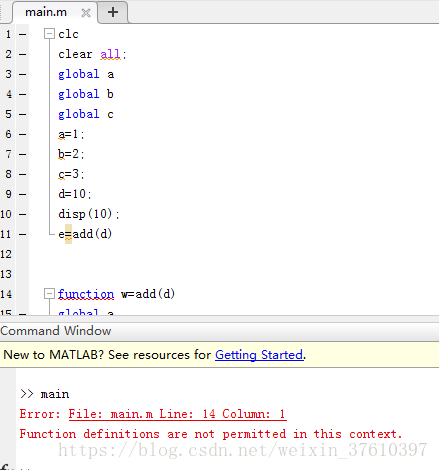Image resolution: width=439 pixels, height=470 pixels.
Task: Click the 'b=2;' statement
Action: (71, 154)
